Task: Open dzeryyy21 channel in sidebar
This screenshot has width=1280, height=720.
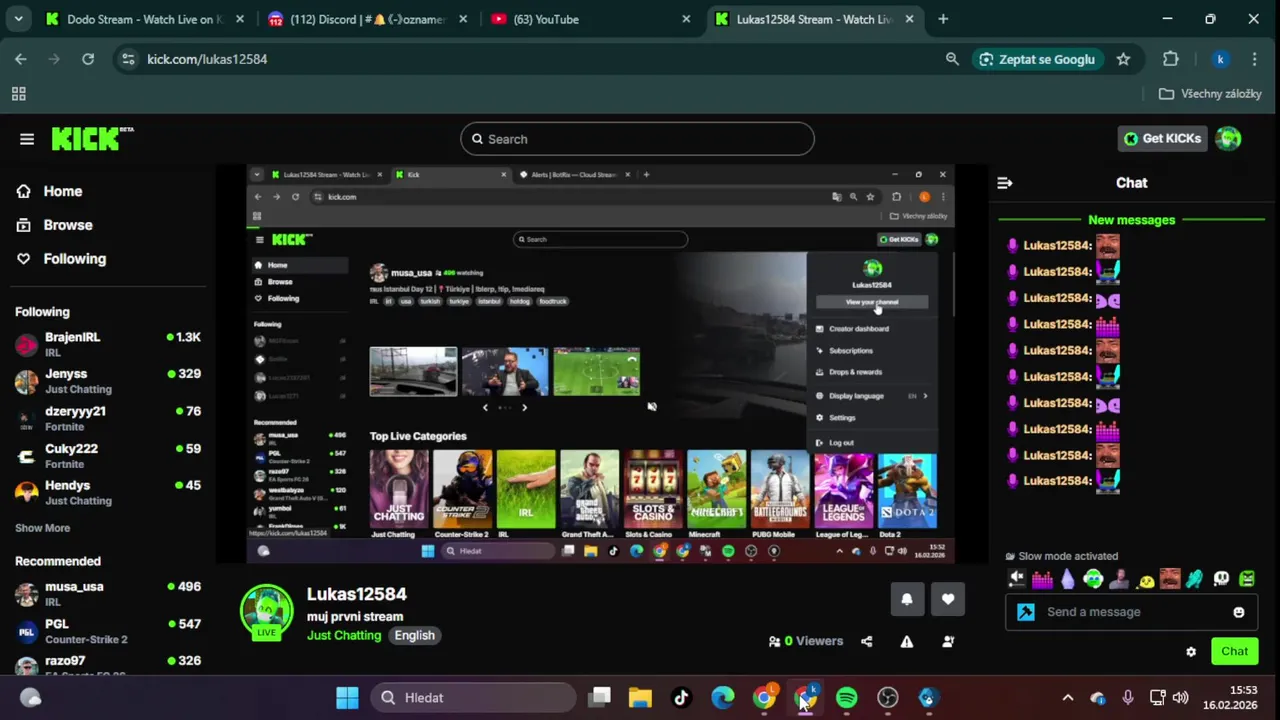Action: [x=108, y=418]
